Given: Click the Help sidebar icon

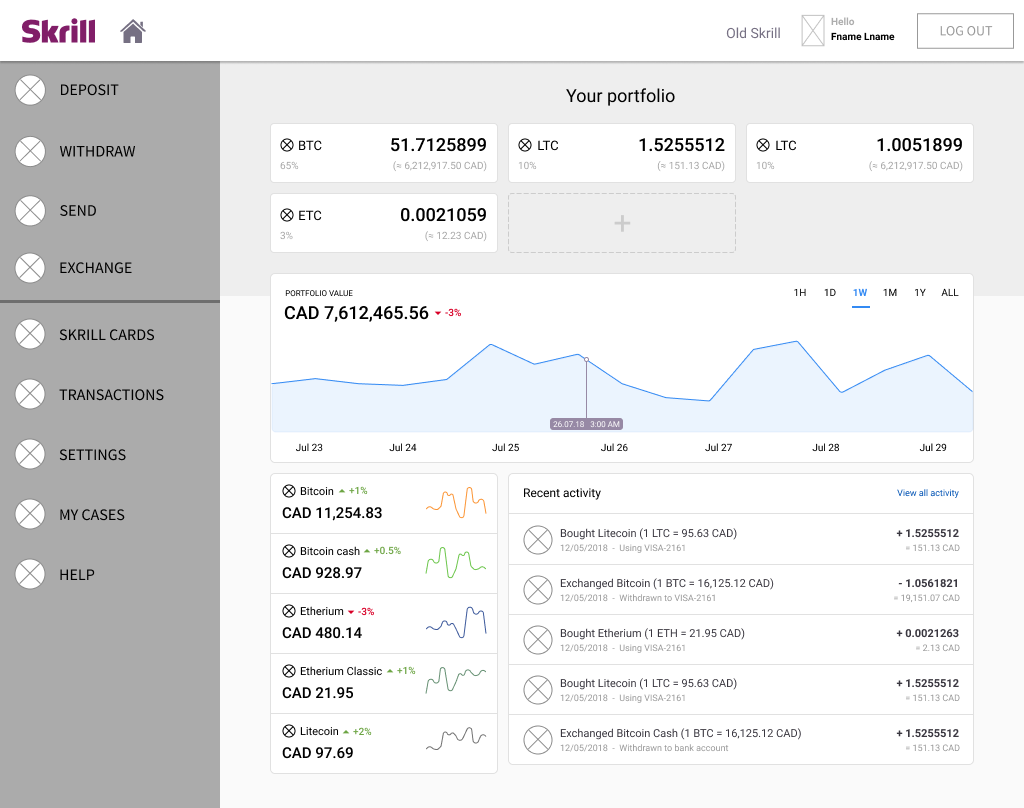Looking at the screenshot, I should pyautogui.click(x=30, y=575).
